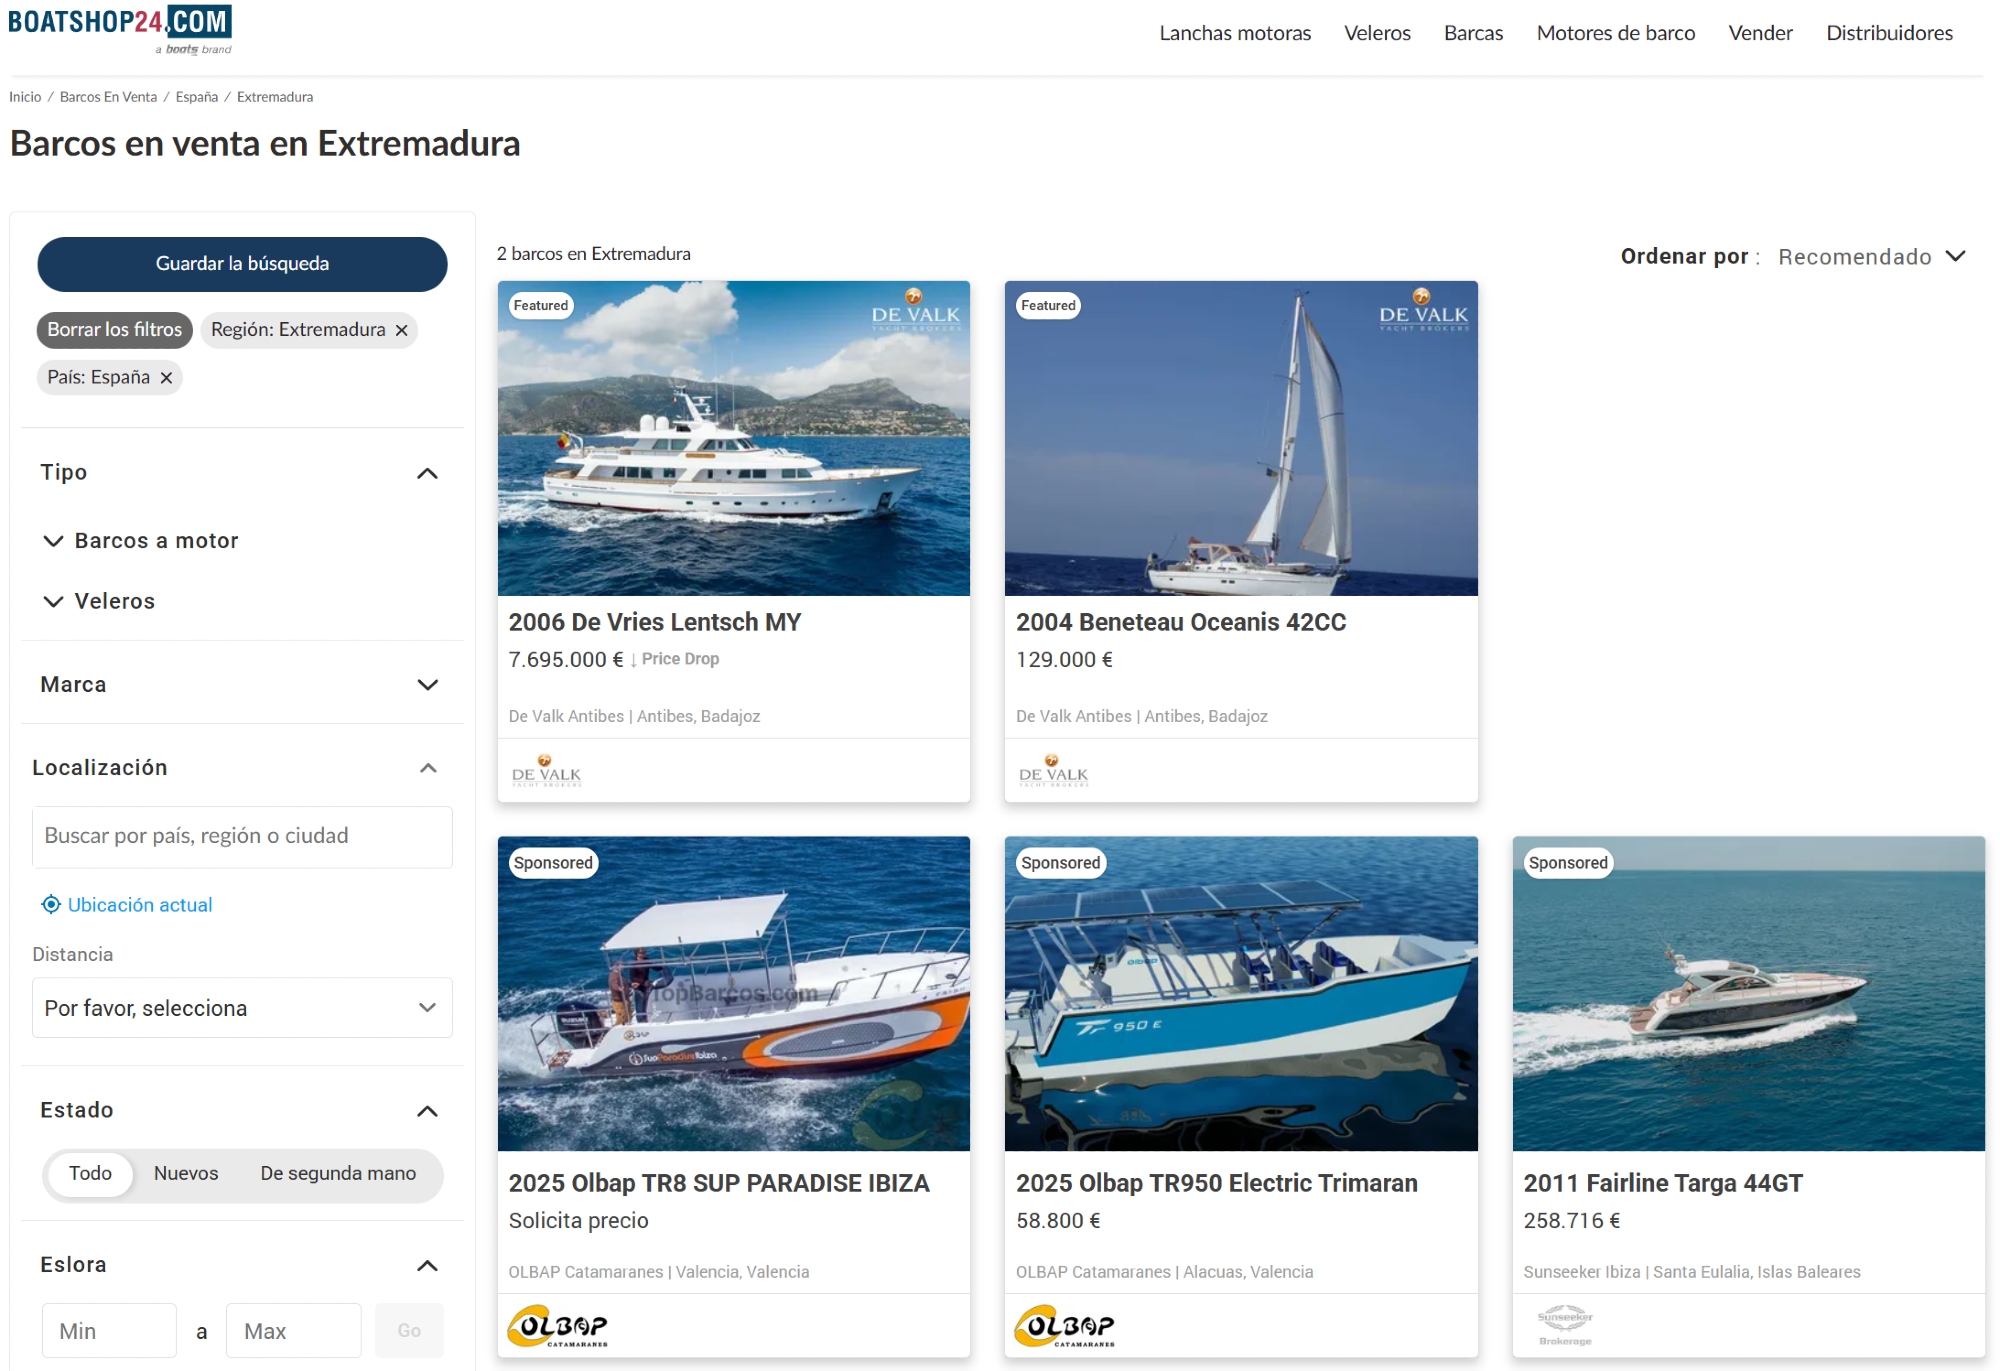Click OLBAP logo under TR950 Trimaran listing
The width and height of the screenshot is (2000, 1371).
click(x=1065, y=1326)
